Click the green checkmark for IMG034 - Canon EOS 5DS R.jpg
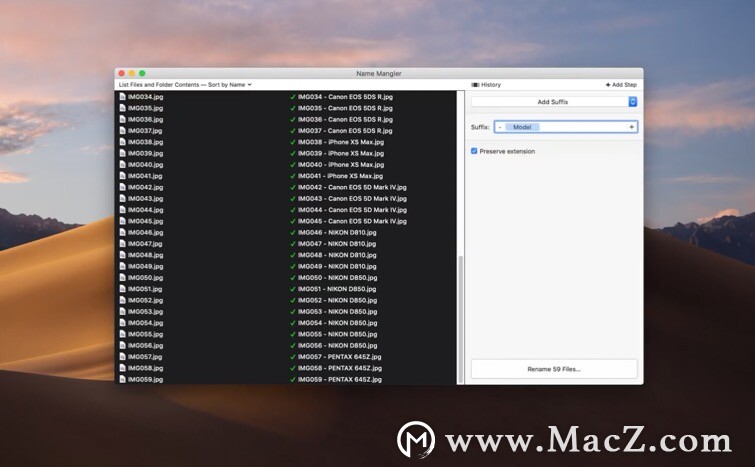Image resolution: width=755 pixels, height=467 pixels. click(293, 97)
